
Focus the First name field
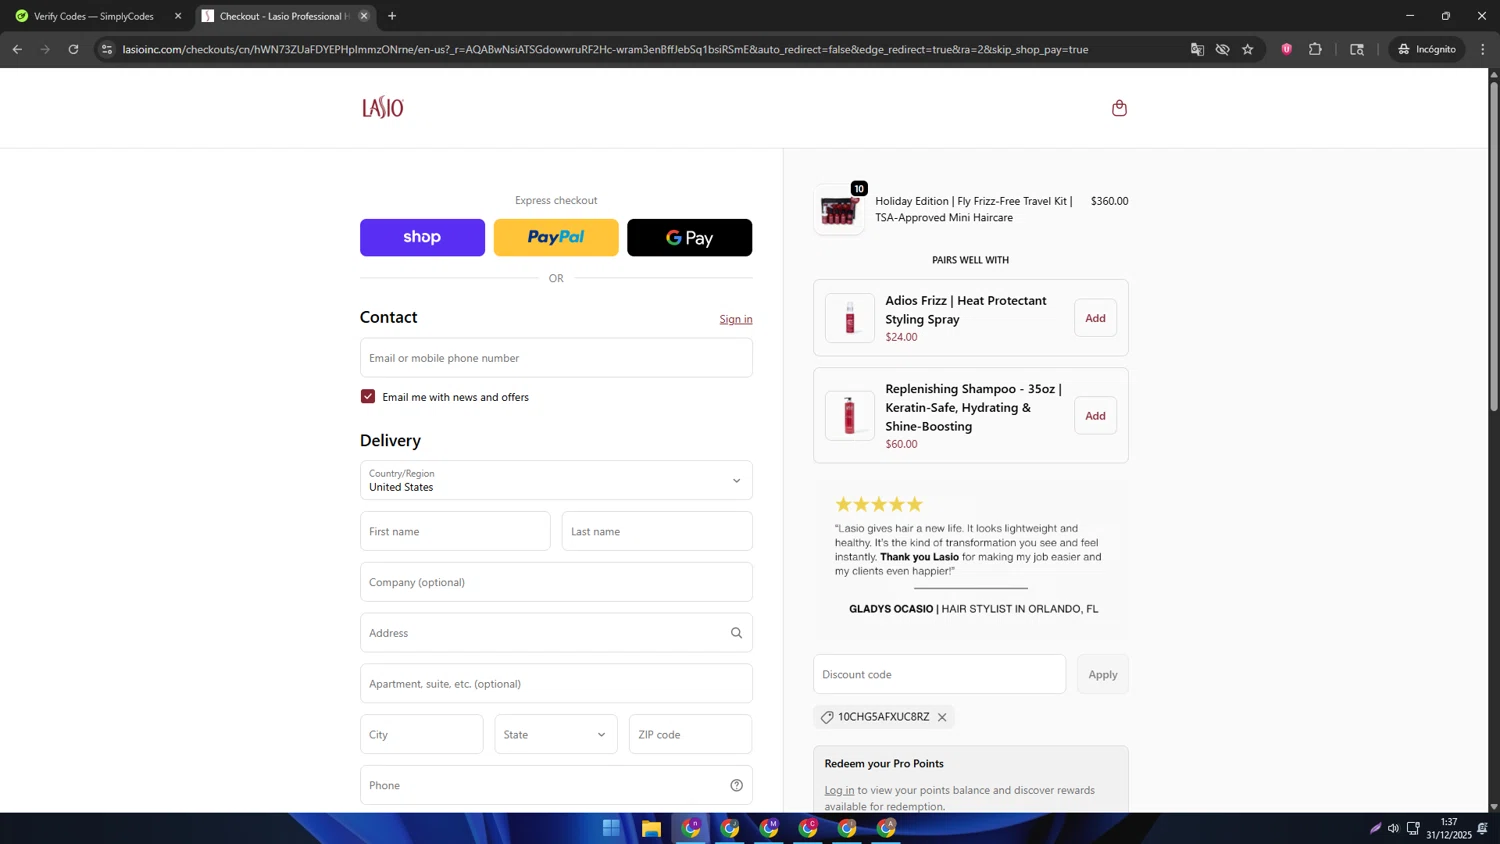[x=455, y=531]
